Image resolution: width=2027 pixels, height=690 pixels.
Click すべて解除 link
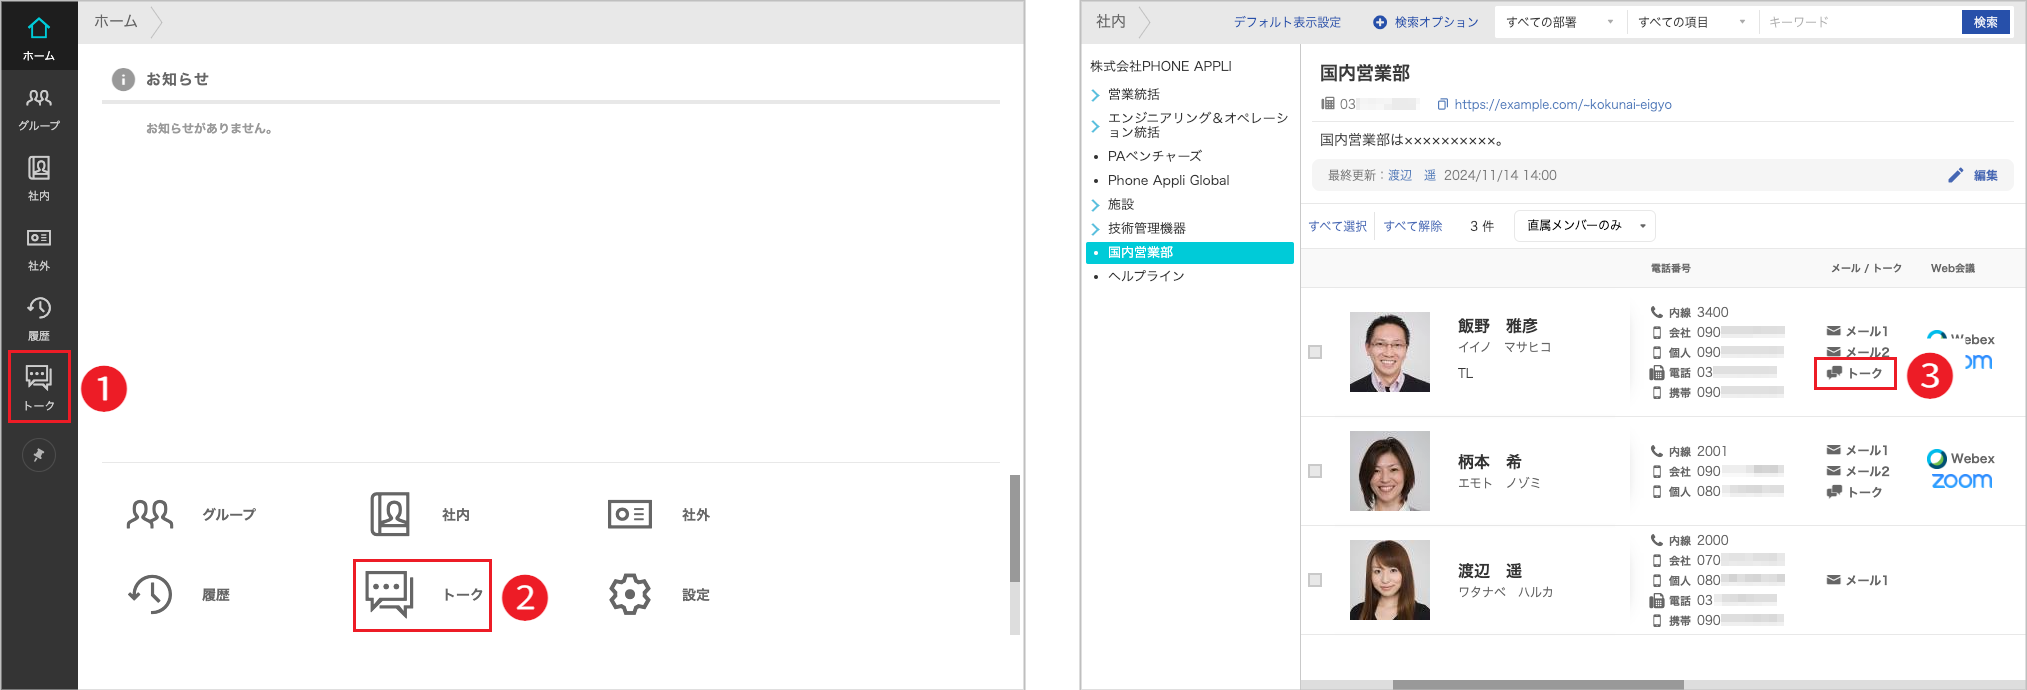1413,226
